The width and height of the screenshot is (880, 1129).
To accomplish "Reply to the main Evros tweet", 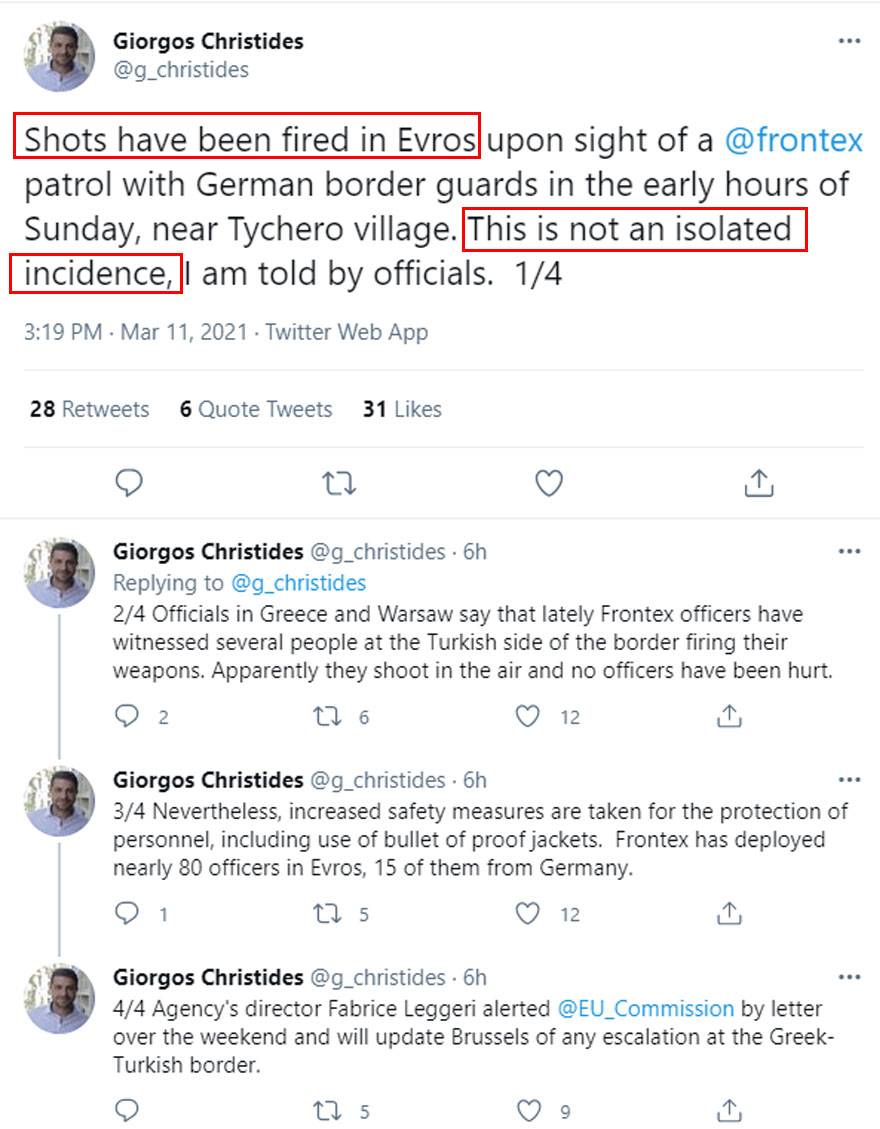I will 130,484.
